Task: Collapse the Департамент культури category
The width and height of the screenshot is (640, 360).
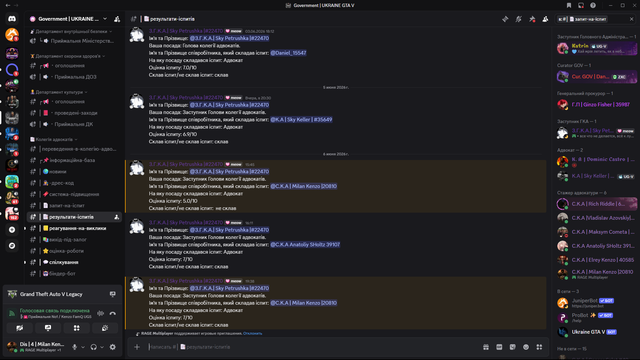Action: tap(59, 92)
